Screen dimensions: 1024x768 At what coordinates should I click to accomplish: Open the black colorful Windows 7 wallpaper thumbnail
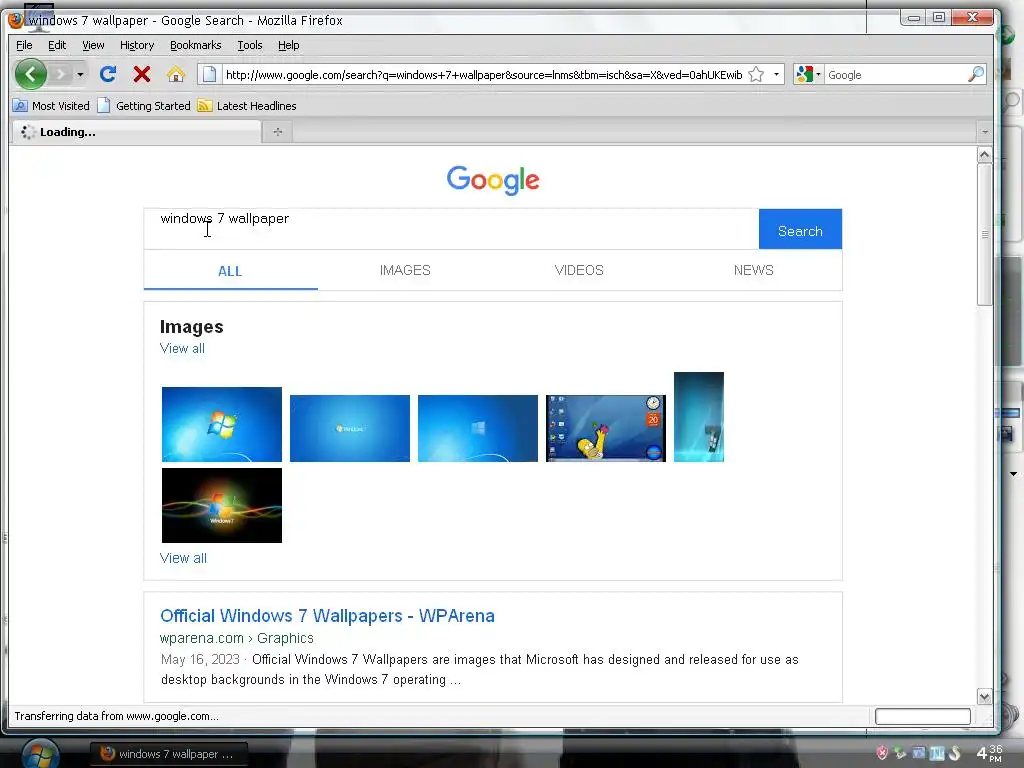coord(222,505)
